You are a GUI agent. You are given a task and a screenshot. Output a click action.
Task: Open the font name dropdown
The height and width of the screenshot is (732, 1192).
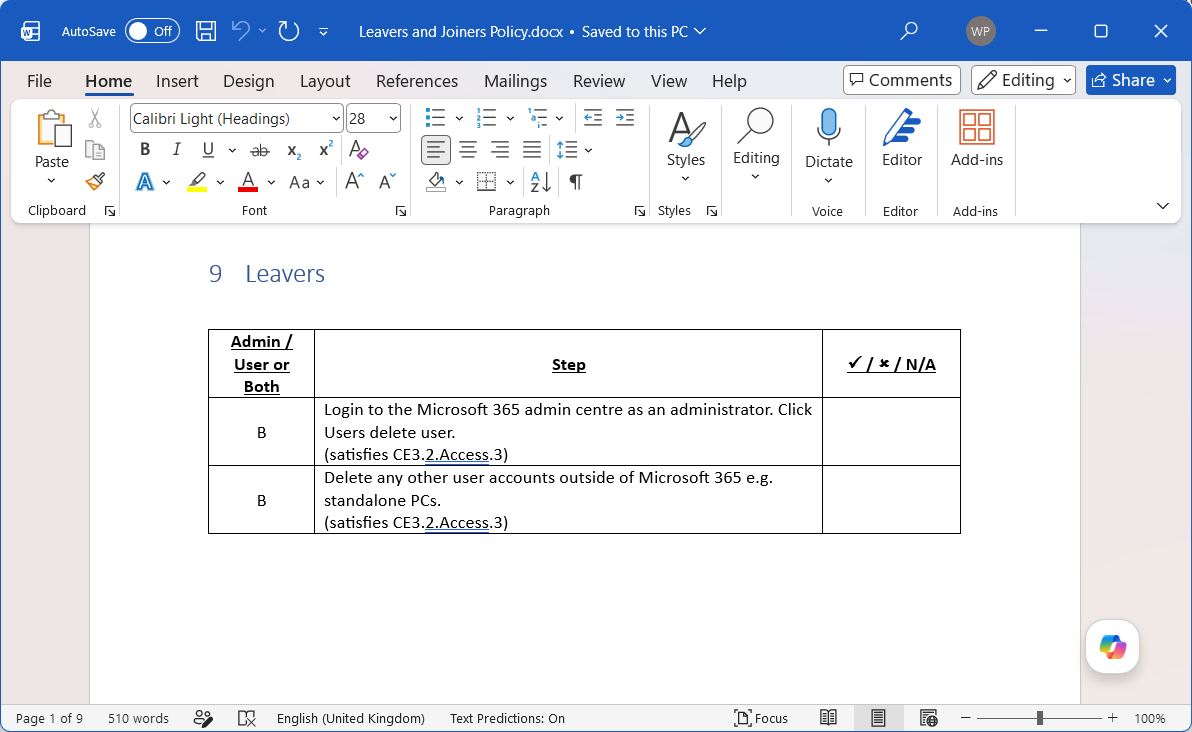point(335,119)
